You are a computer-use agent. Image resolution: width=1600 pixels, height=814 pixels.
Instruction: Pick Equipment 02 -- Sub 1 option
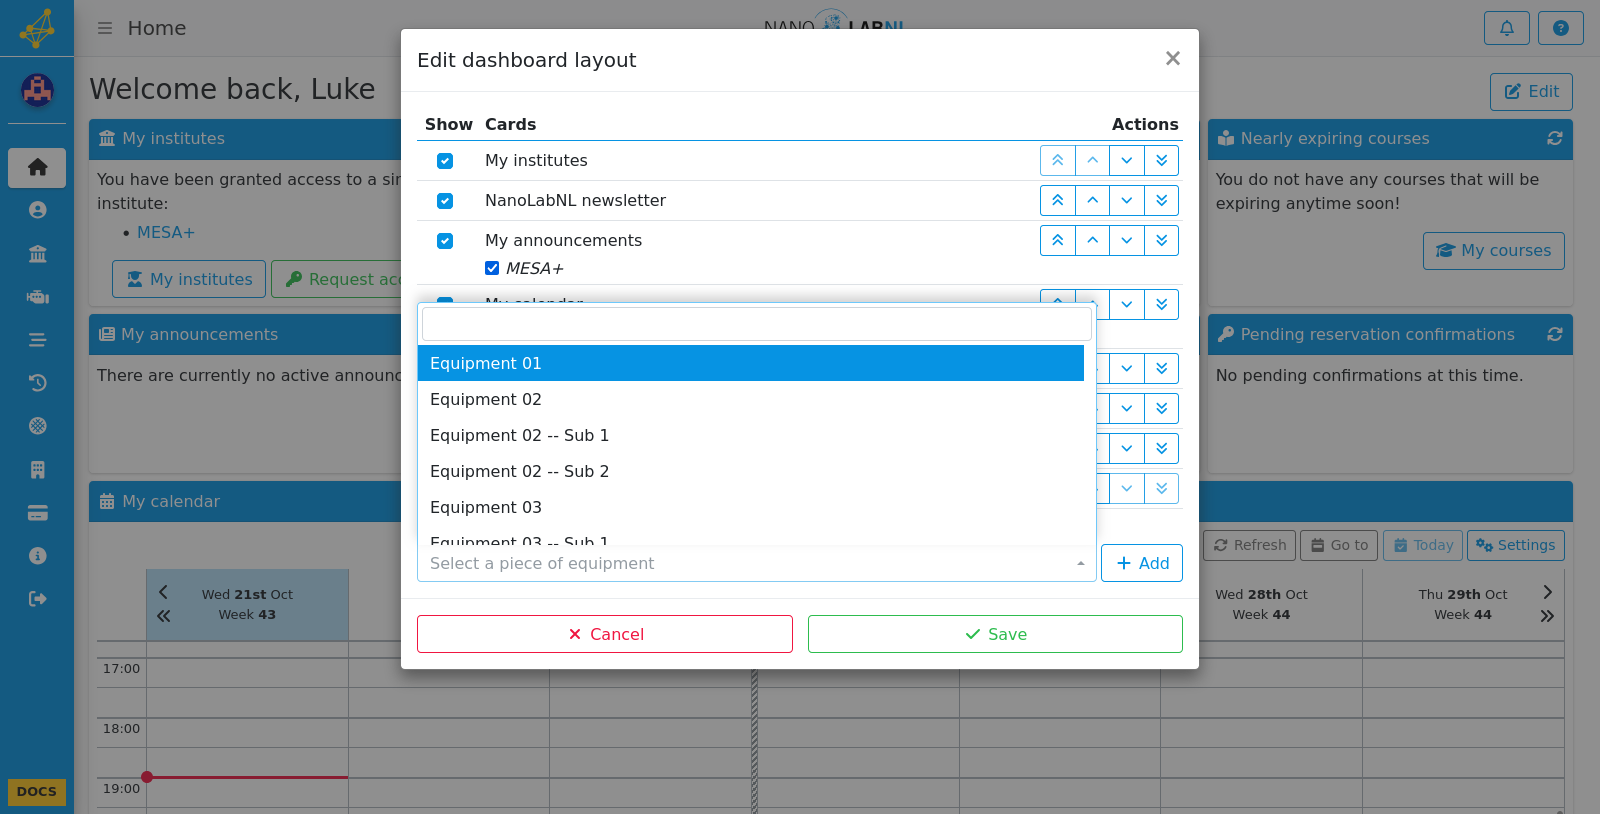751,435
